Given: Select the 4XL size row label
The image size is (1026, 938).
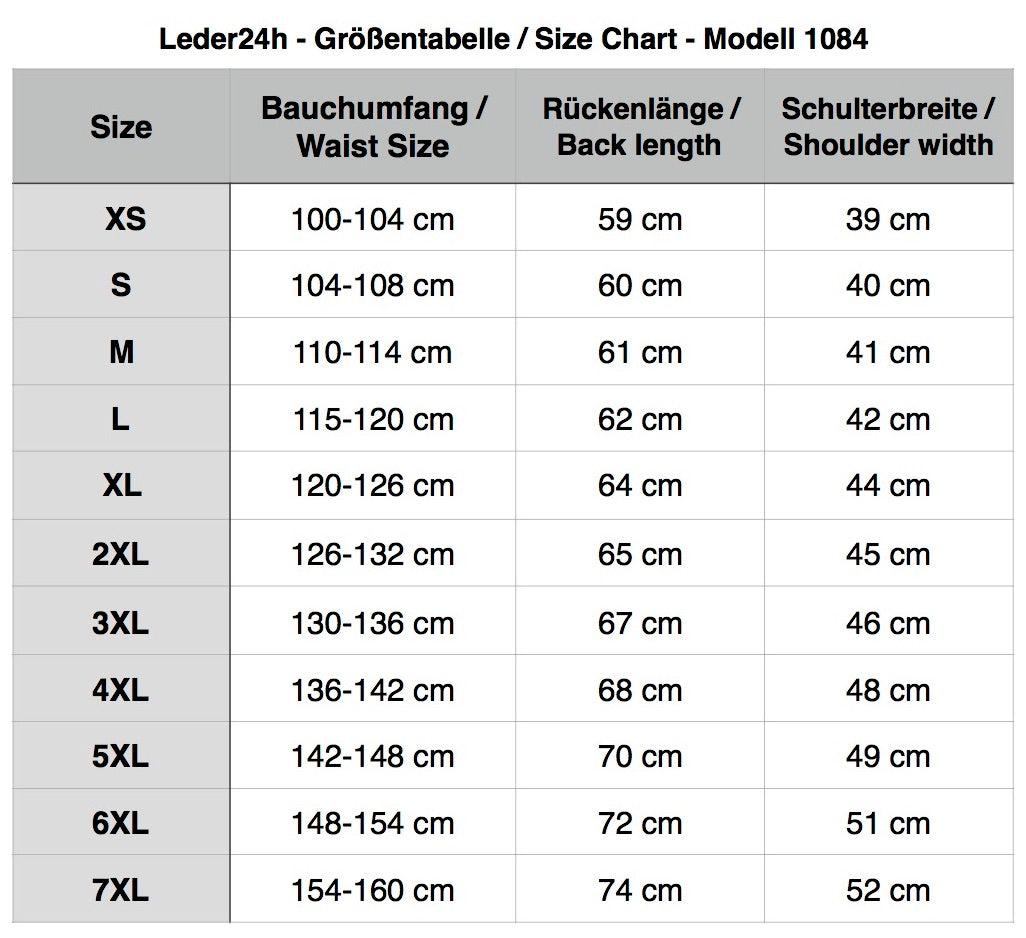Looking at the screenshot, I should pos(120,690).
